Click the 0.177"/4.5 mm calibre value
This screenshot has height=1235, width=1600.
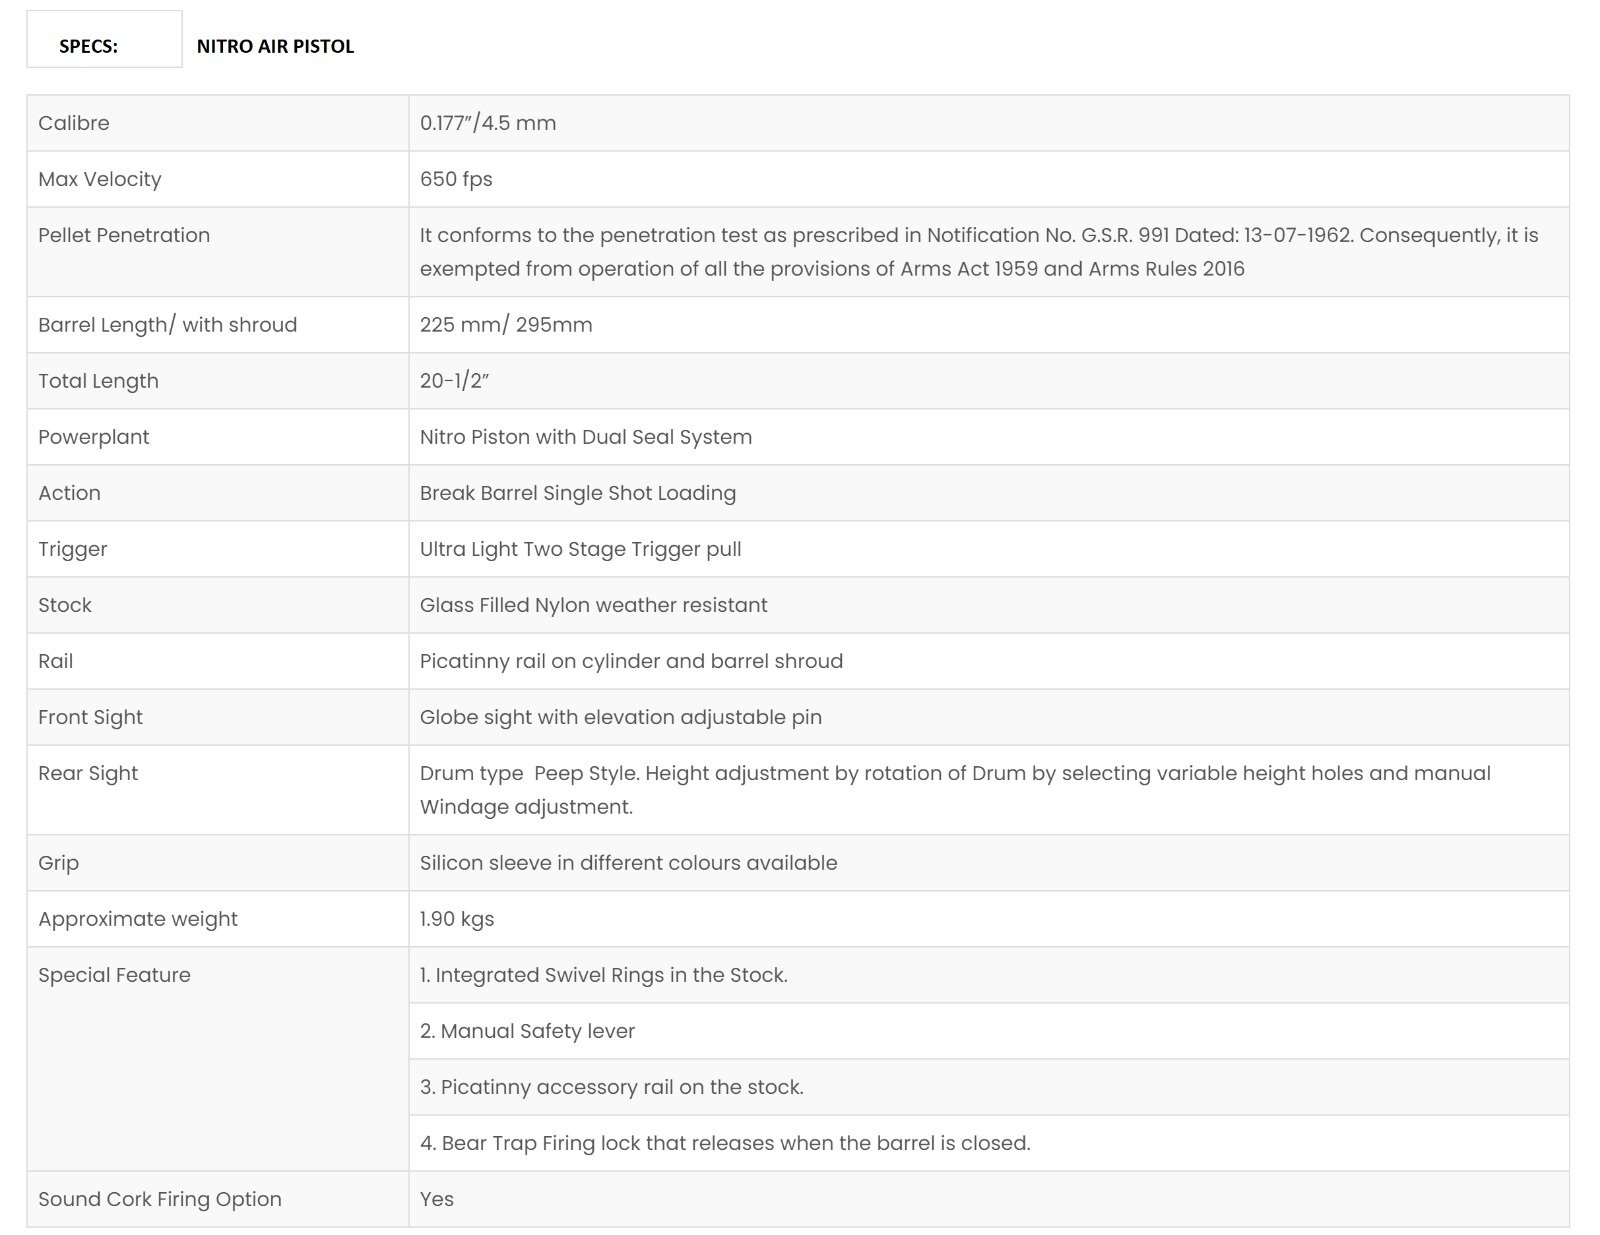pos(488,123)
